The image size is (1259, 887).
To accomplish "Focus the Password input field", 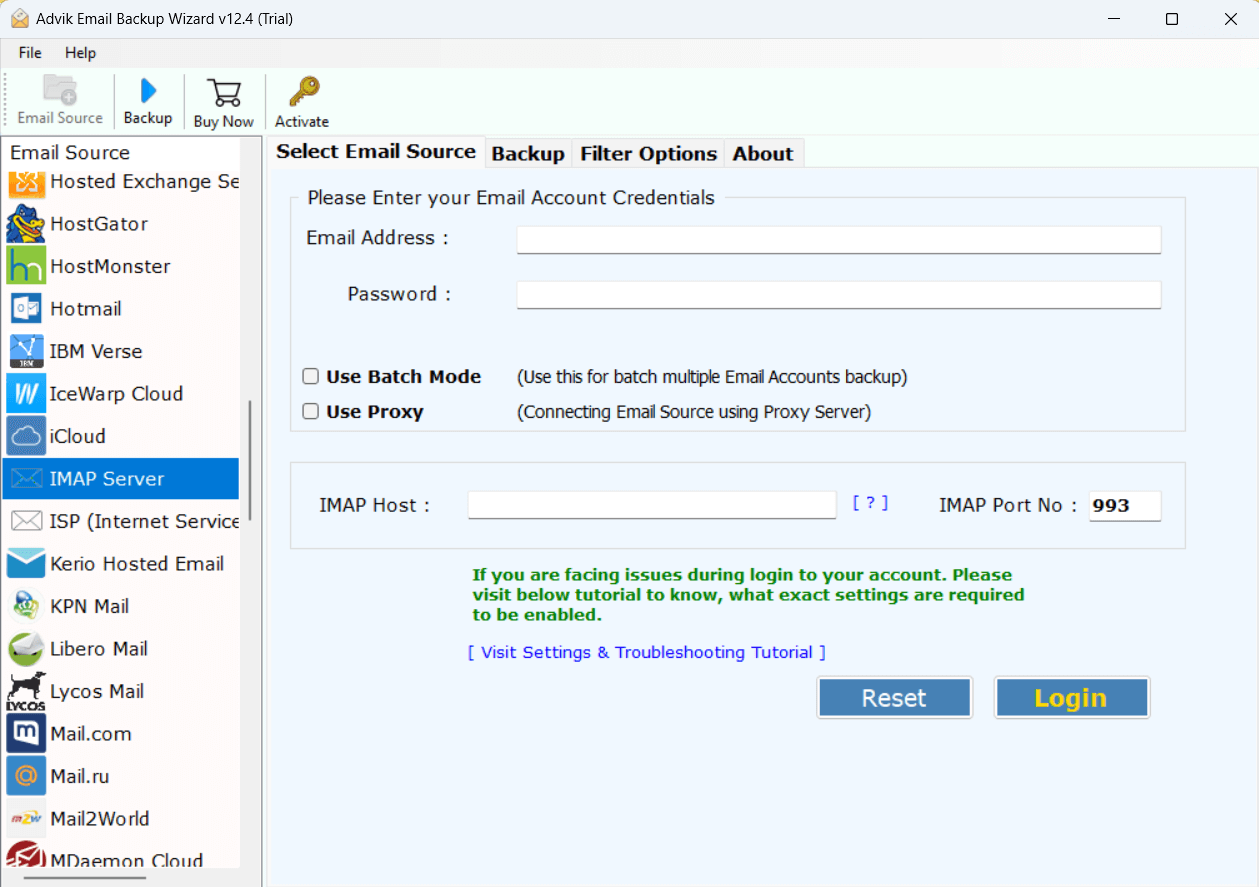I will point(838,295).
